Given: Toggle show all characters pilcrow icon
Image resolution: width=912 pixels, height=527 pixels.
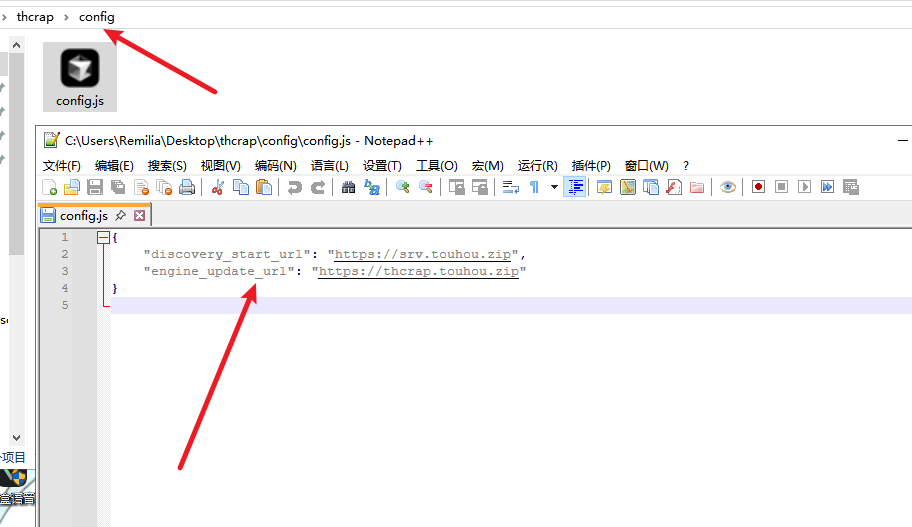Looking at the screenshot, I should (x=534, y=187).
